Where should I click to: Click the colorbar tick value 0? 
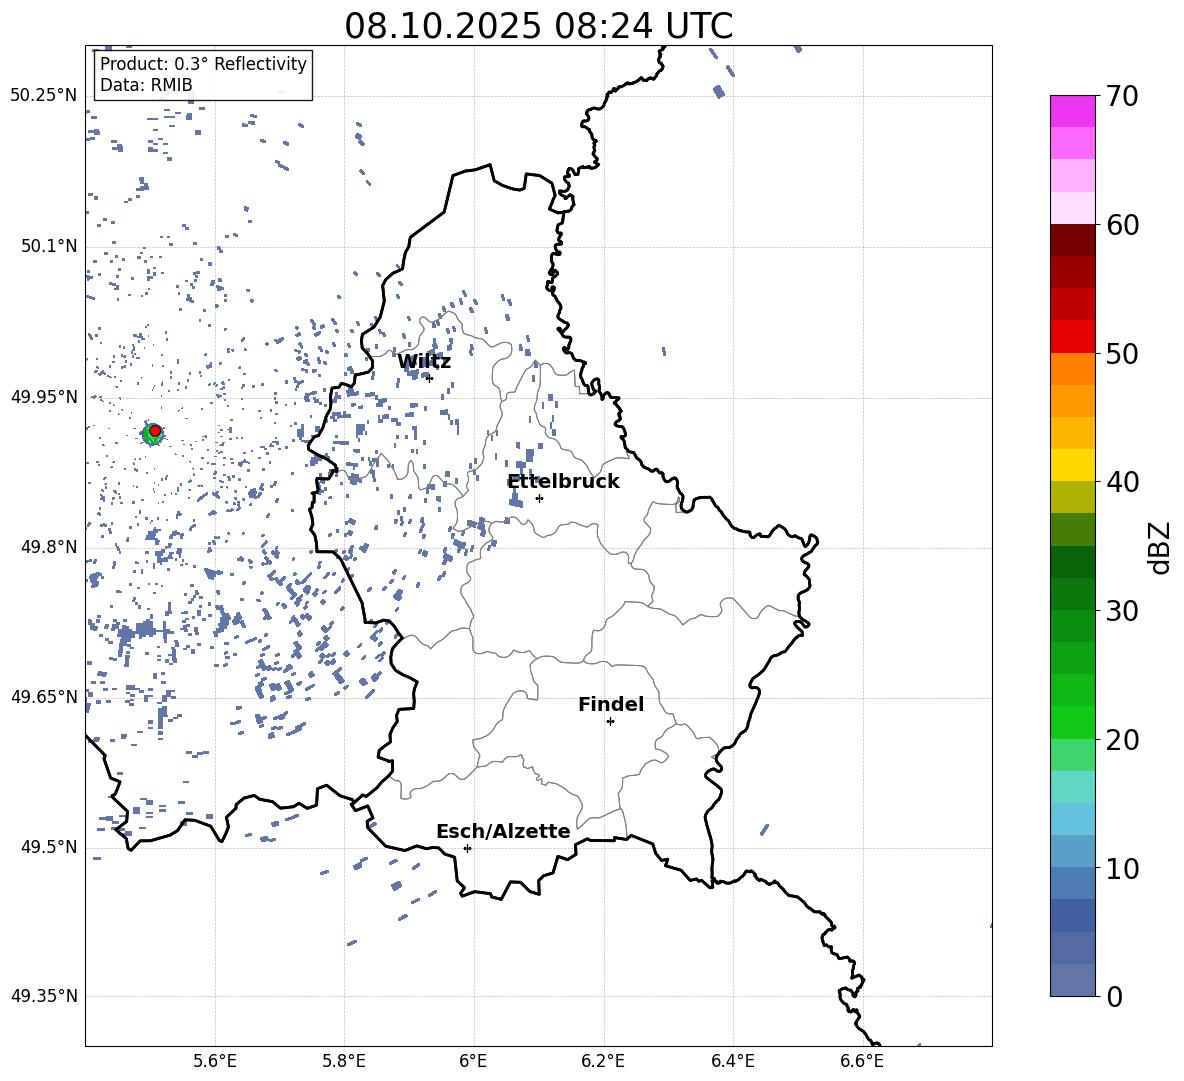point(1115,997)
